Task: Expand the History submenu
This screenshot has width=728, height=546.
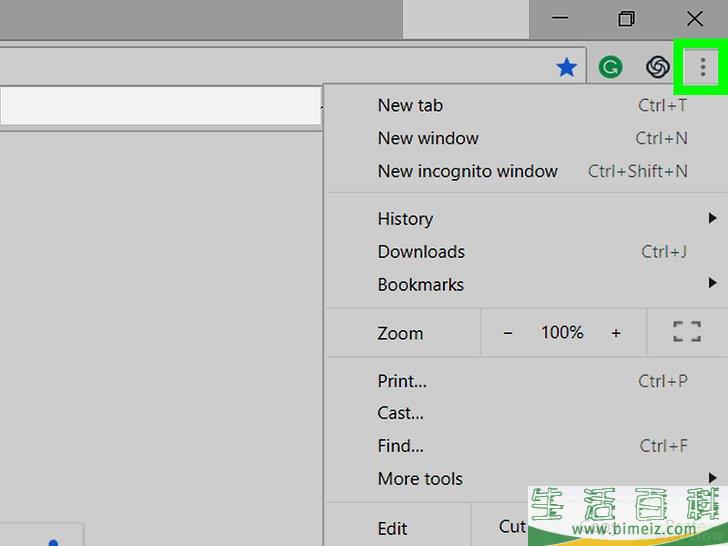Action: pyautogui.click(x=405, y=218)
